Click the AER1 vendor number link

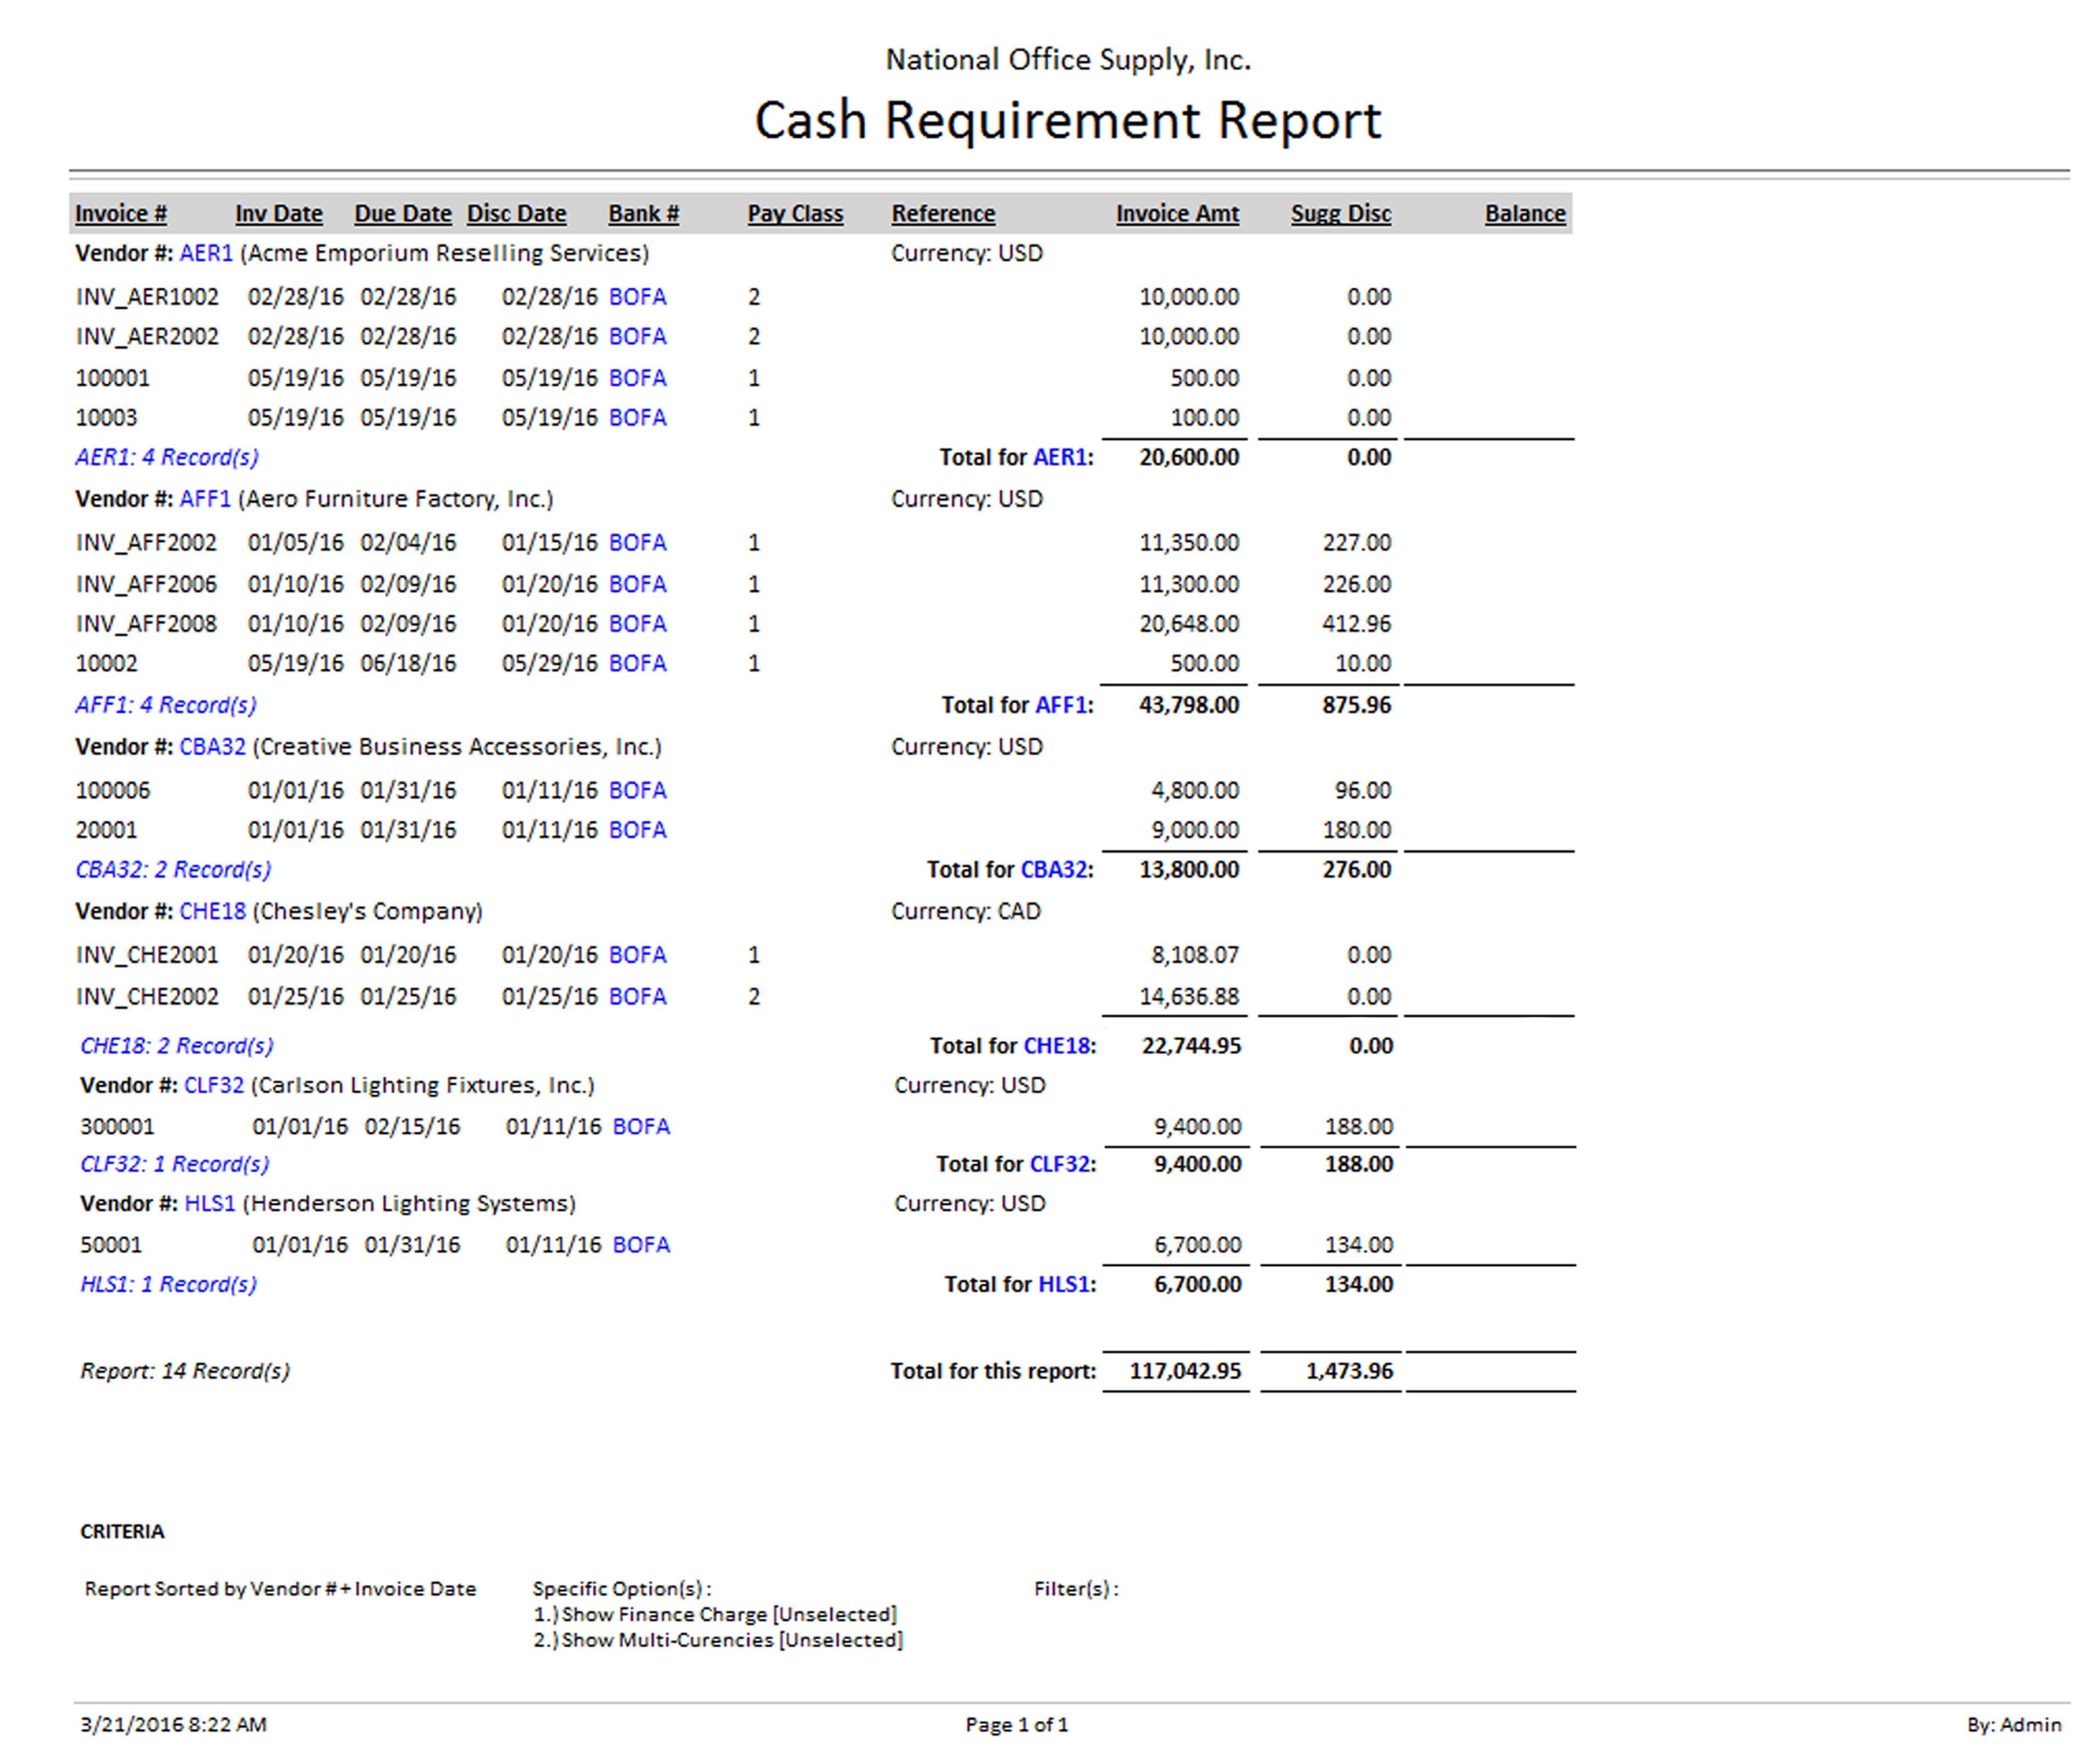(206, 253)
